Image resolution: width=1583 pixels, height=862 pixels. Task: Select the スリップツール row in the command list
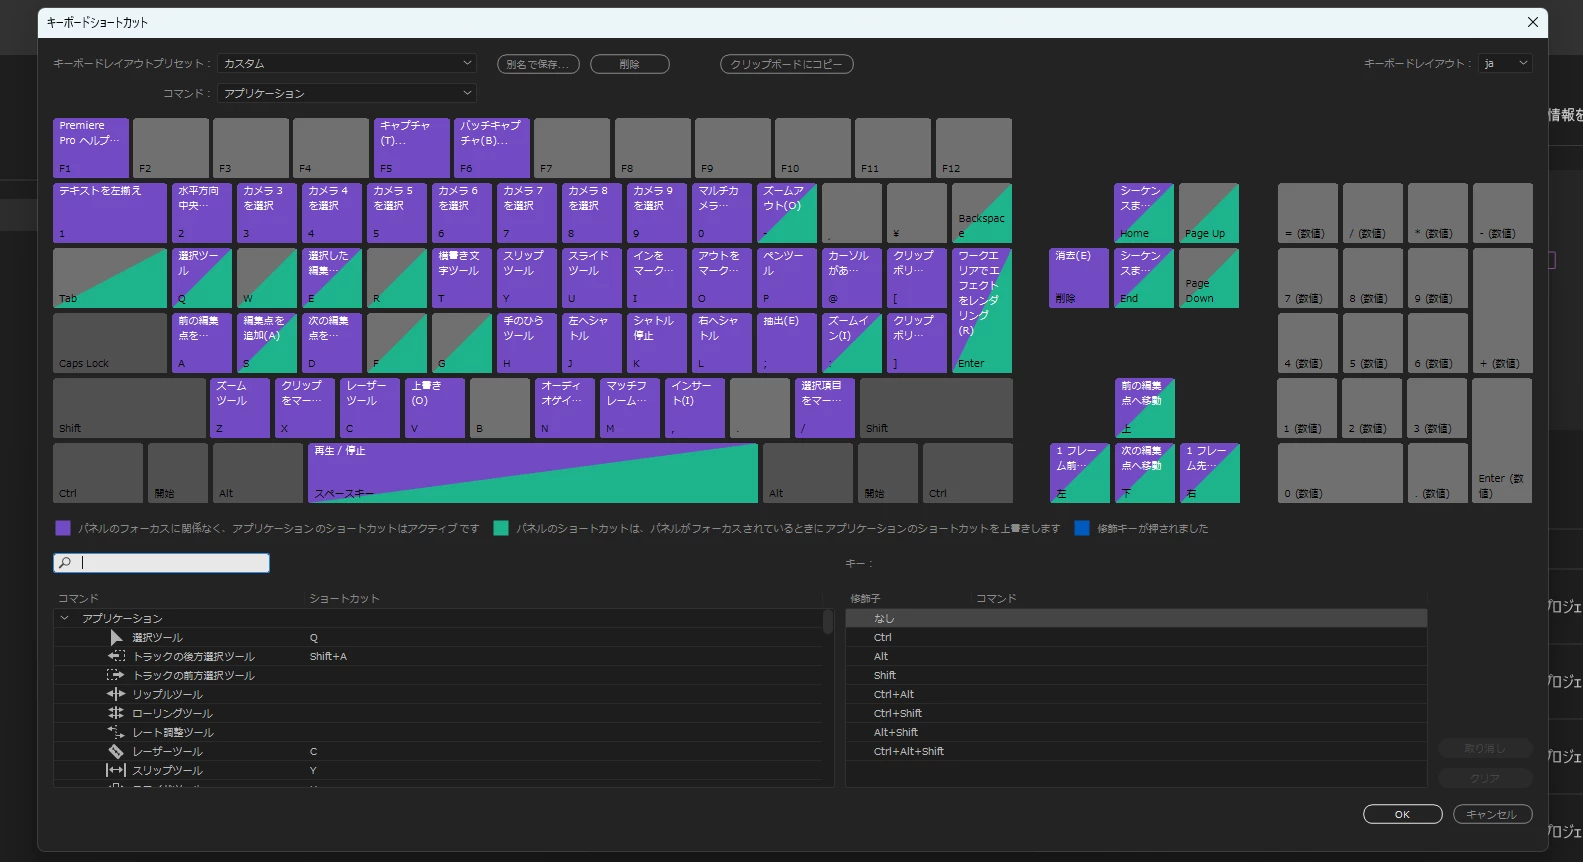[x=438, y=770]
